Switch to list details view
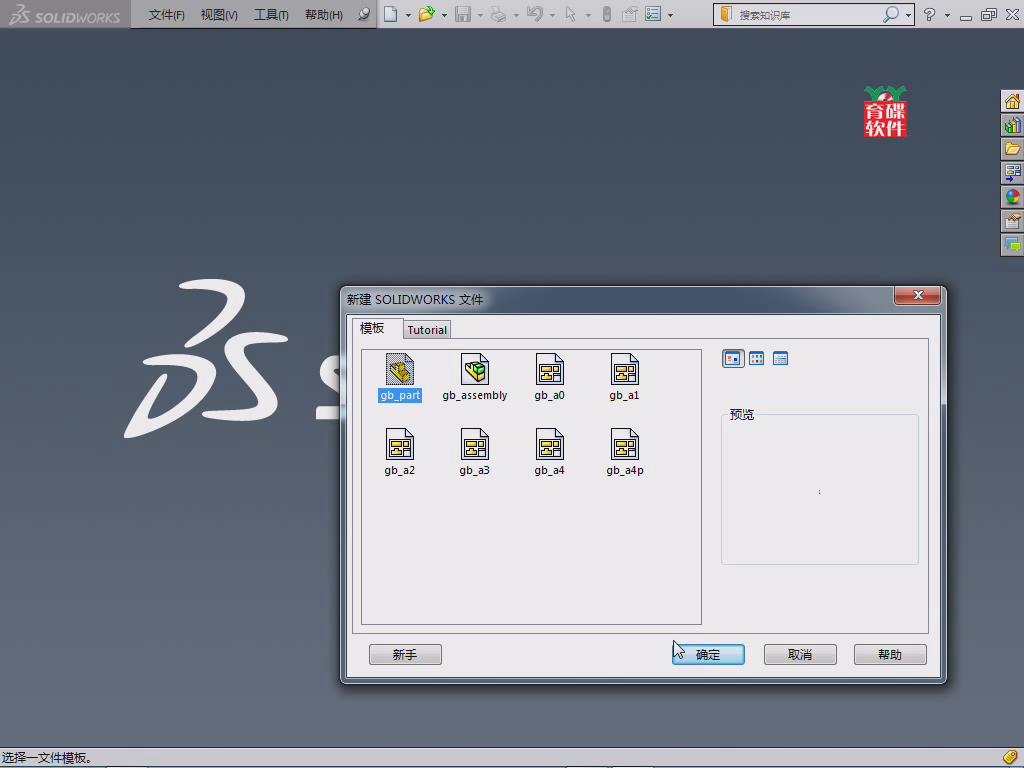This screenshot has width=1024, height=768. (x=780, y=359)
